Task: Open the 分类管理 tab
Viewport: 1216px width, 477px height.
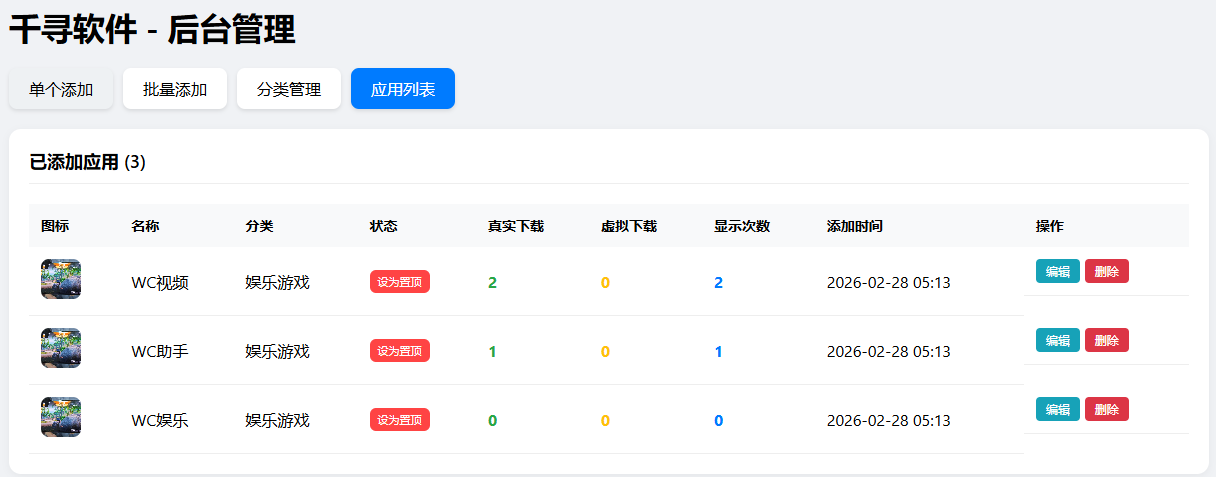Action: coord(289,89)
